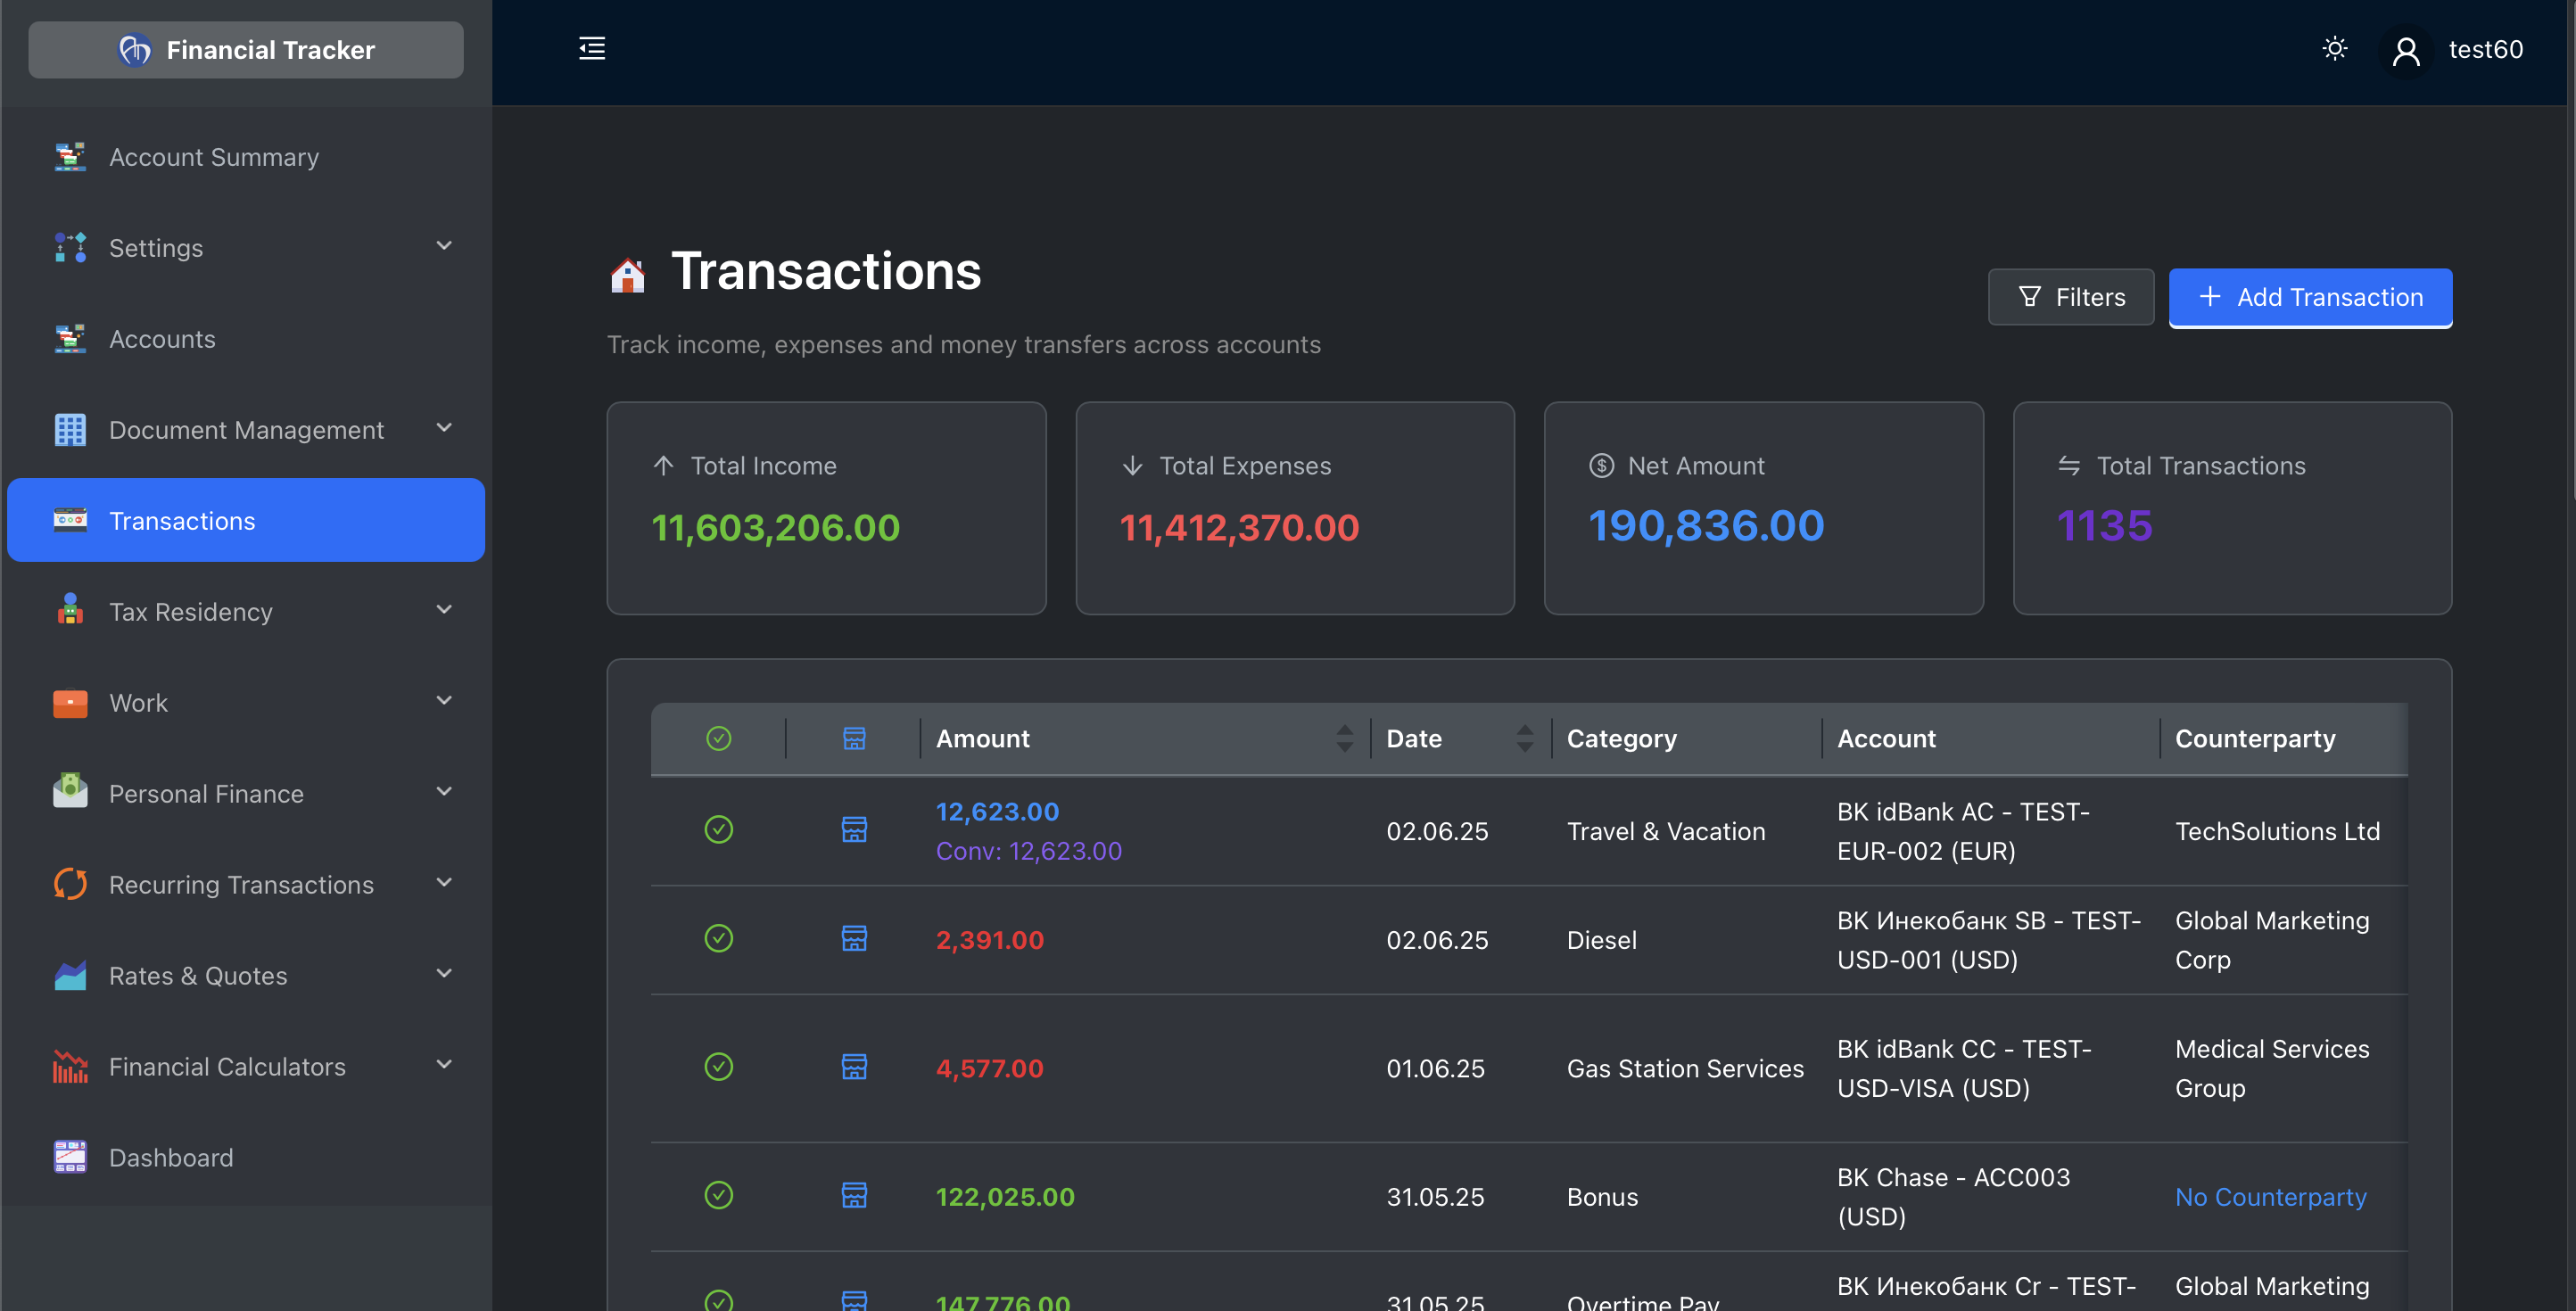
Task: Click the sidebar collapse icon in the header
Action: [591, 48]
